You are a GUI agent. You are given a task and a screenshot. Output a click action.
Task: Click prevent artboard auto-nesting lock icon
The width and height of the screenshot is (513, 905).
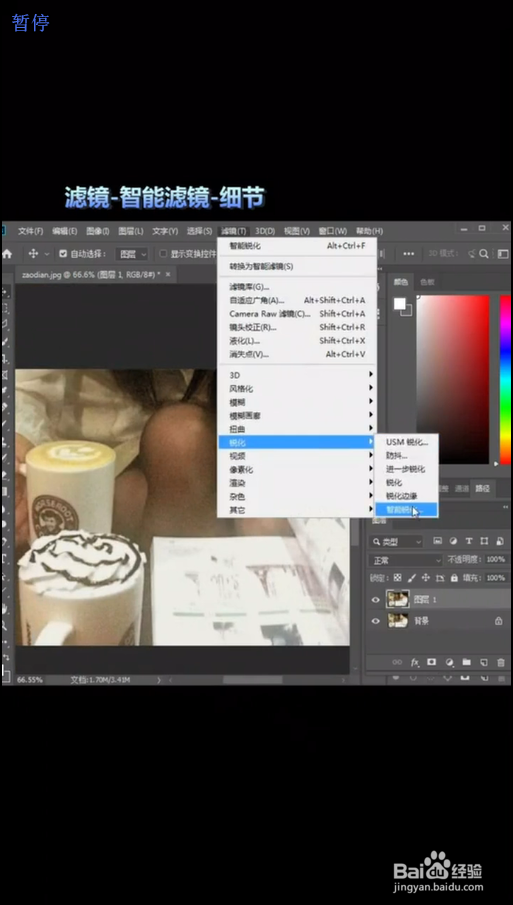point(440,578)
